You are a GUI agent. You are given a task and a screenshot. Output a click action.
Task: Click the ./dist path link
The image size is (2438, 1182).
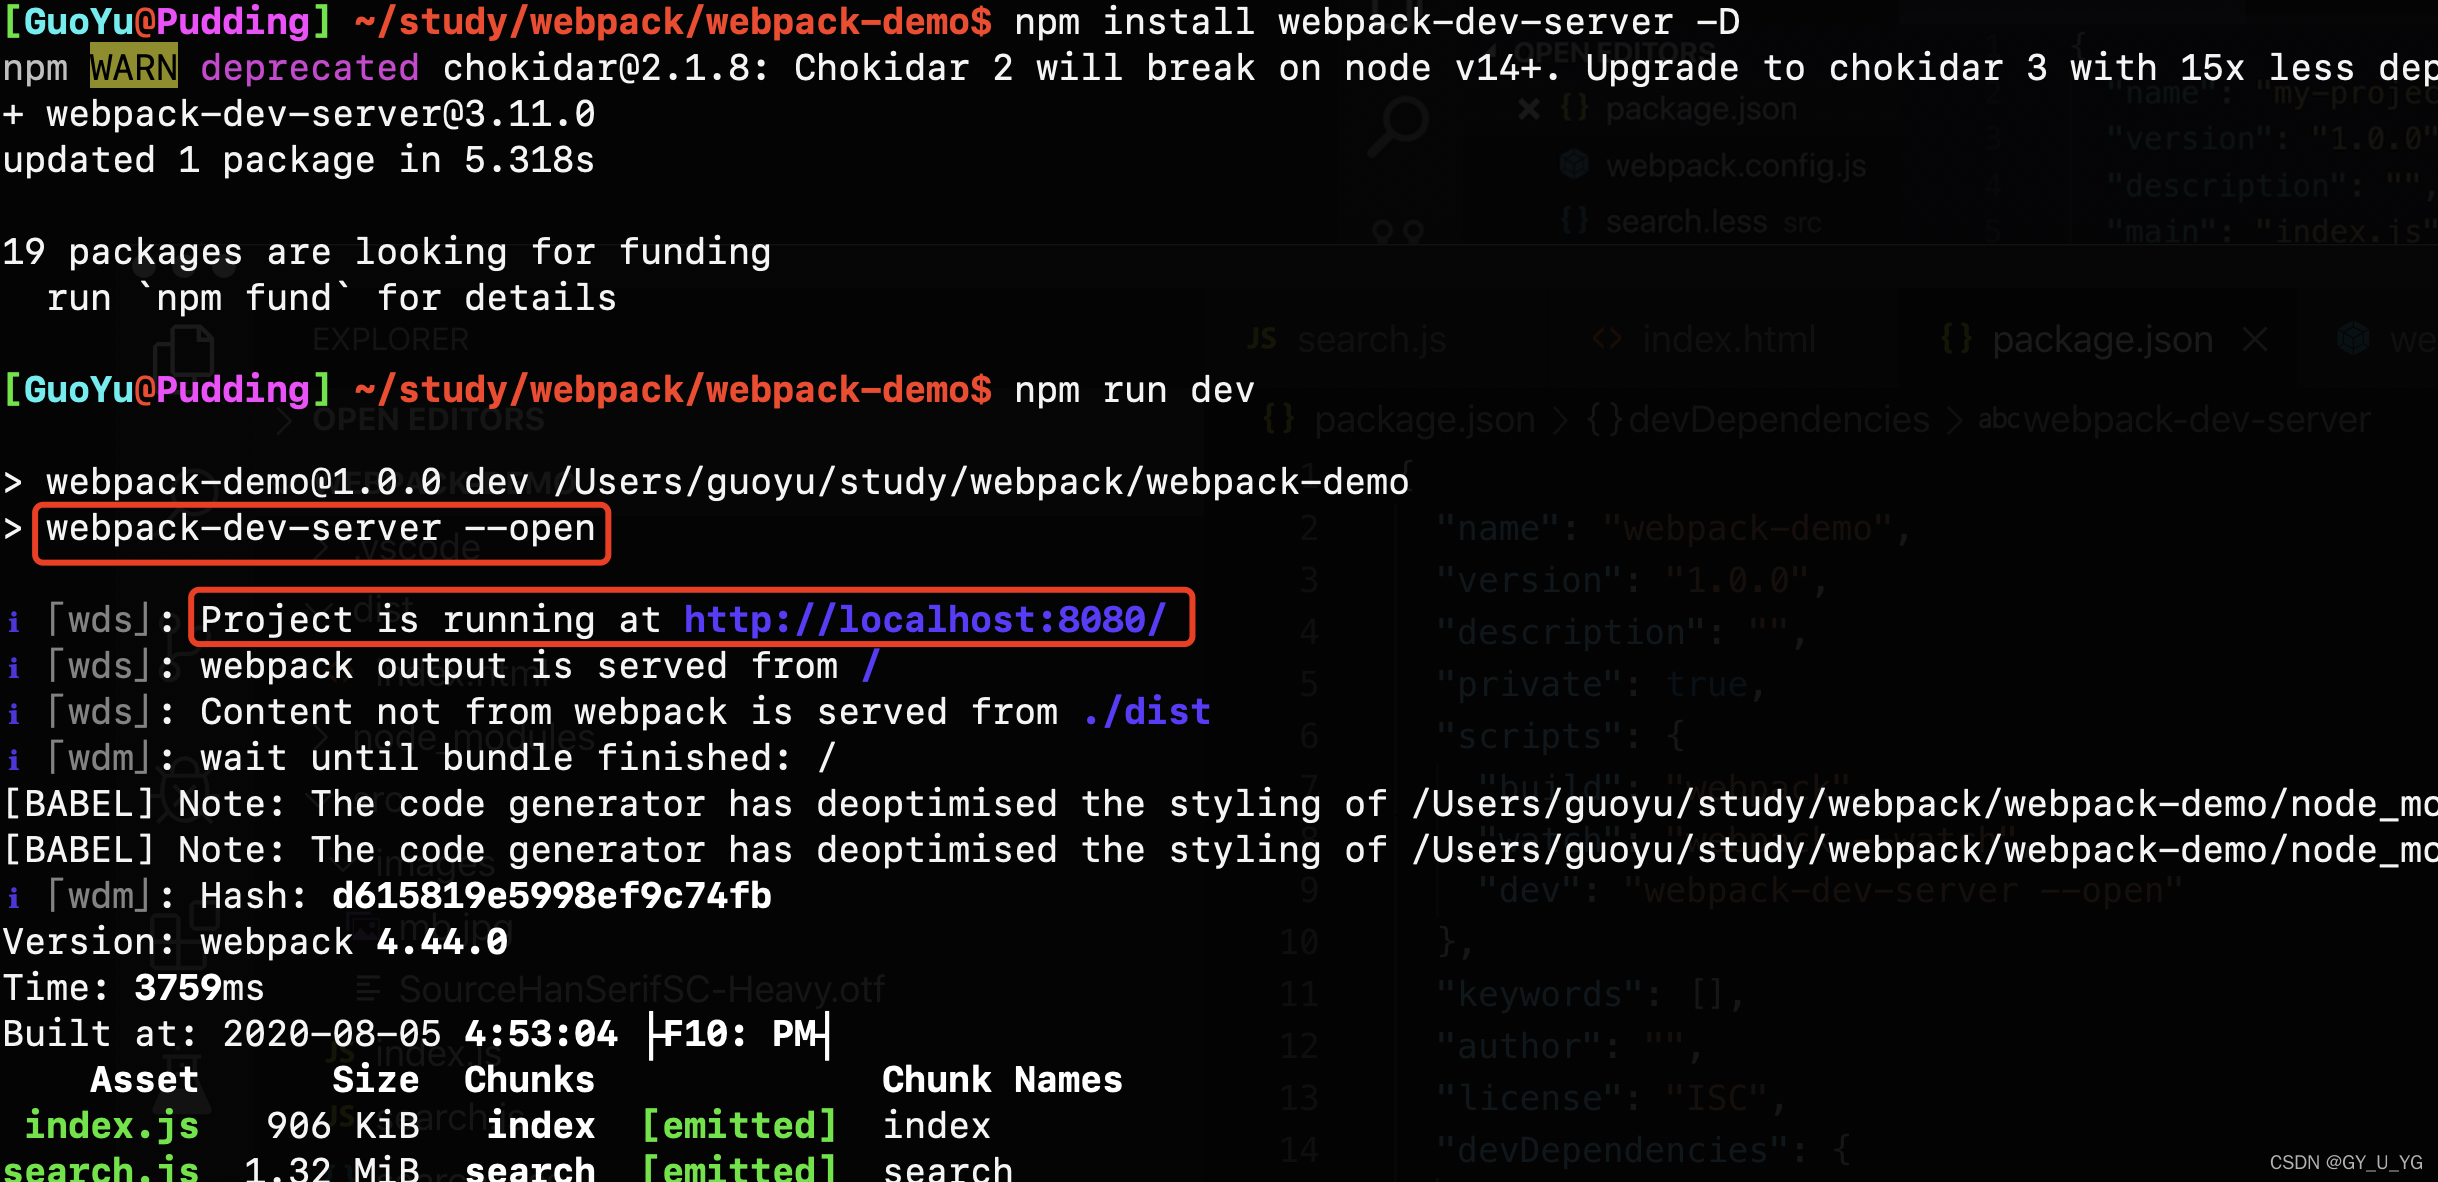1147,712
